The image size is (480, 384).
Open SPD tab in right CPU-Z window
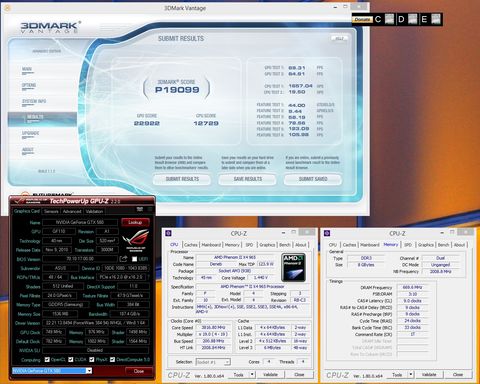pos(408,245)
